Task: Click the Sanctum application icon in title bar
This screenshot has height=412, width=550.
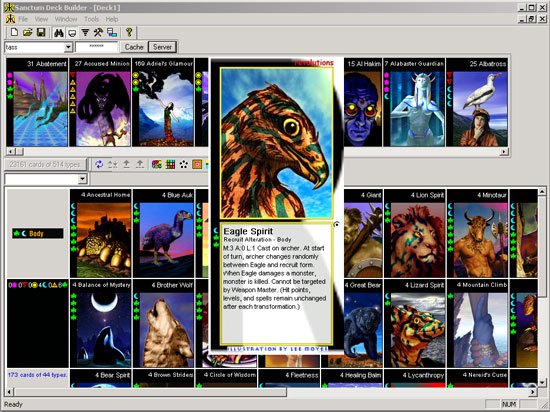Action: click(9, 7)
